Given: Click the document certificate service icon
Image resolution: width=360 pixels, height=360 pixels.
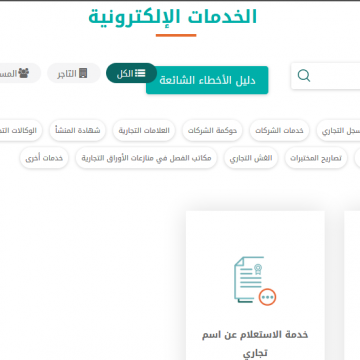Looking at the screenshot, I should pos(255,281).
